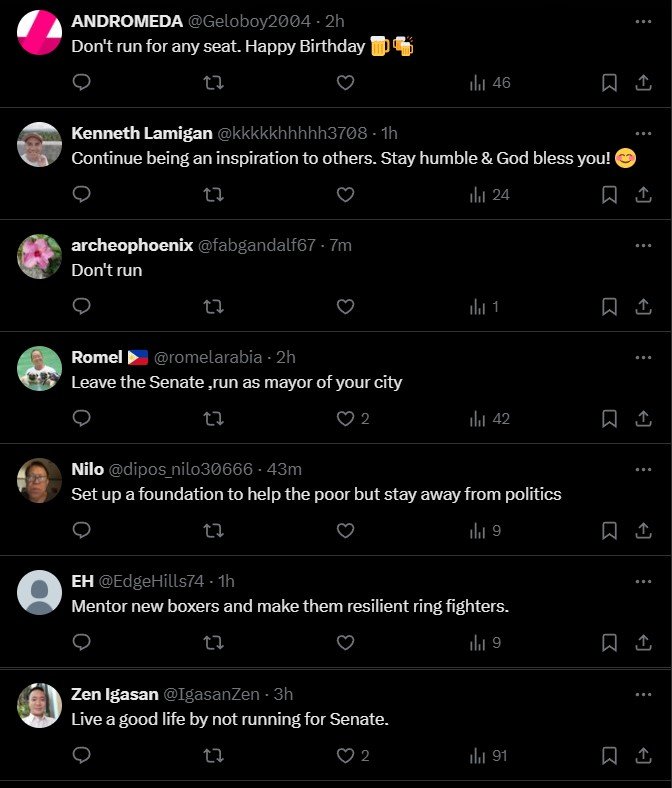The height and width of the screenshot is (788, 672).
Task: Open more options for ANDROMEDA's tweet
Action: pyautogui.click(x=643, y=21)
